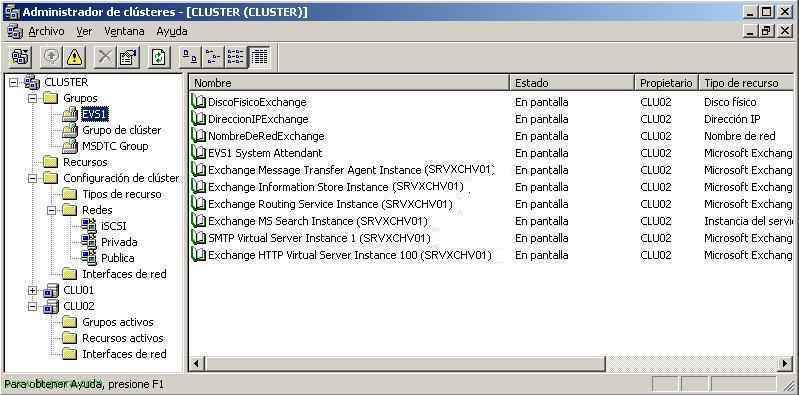
Task: Select the Publica network icon
Action: (89, 257)
